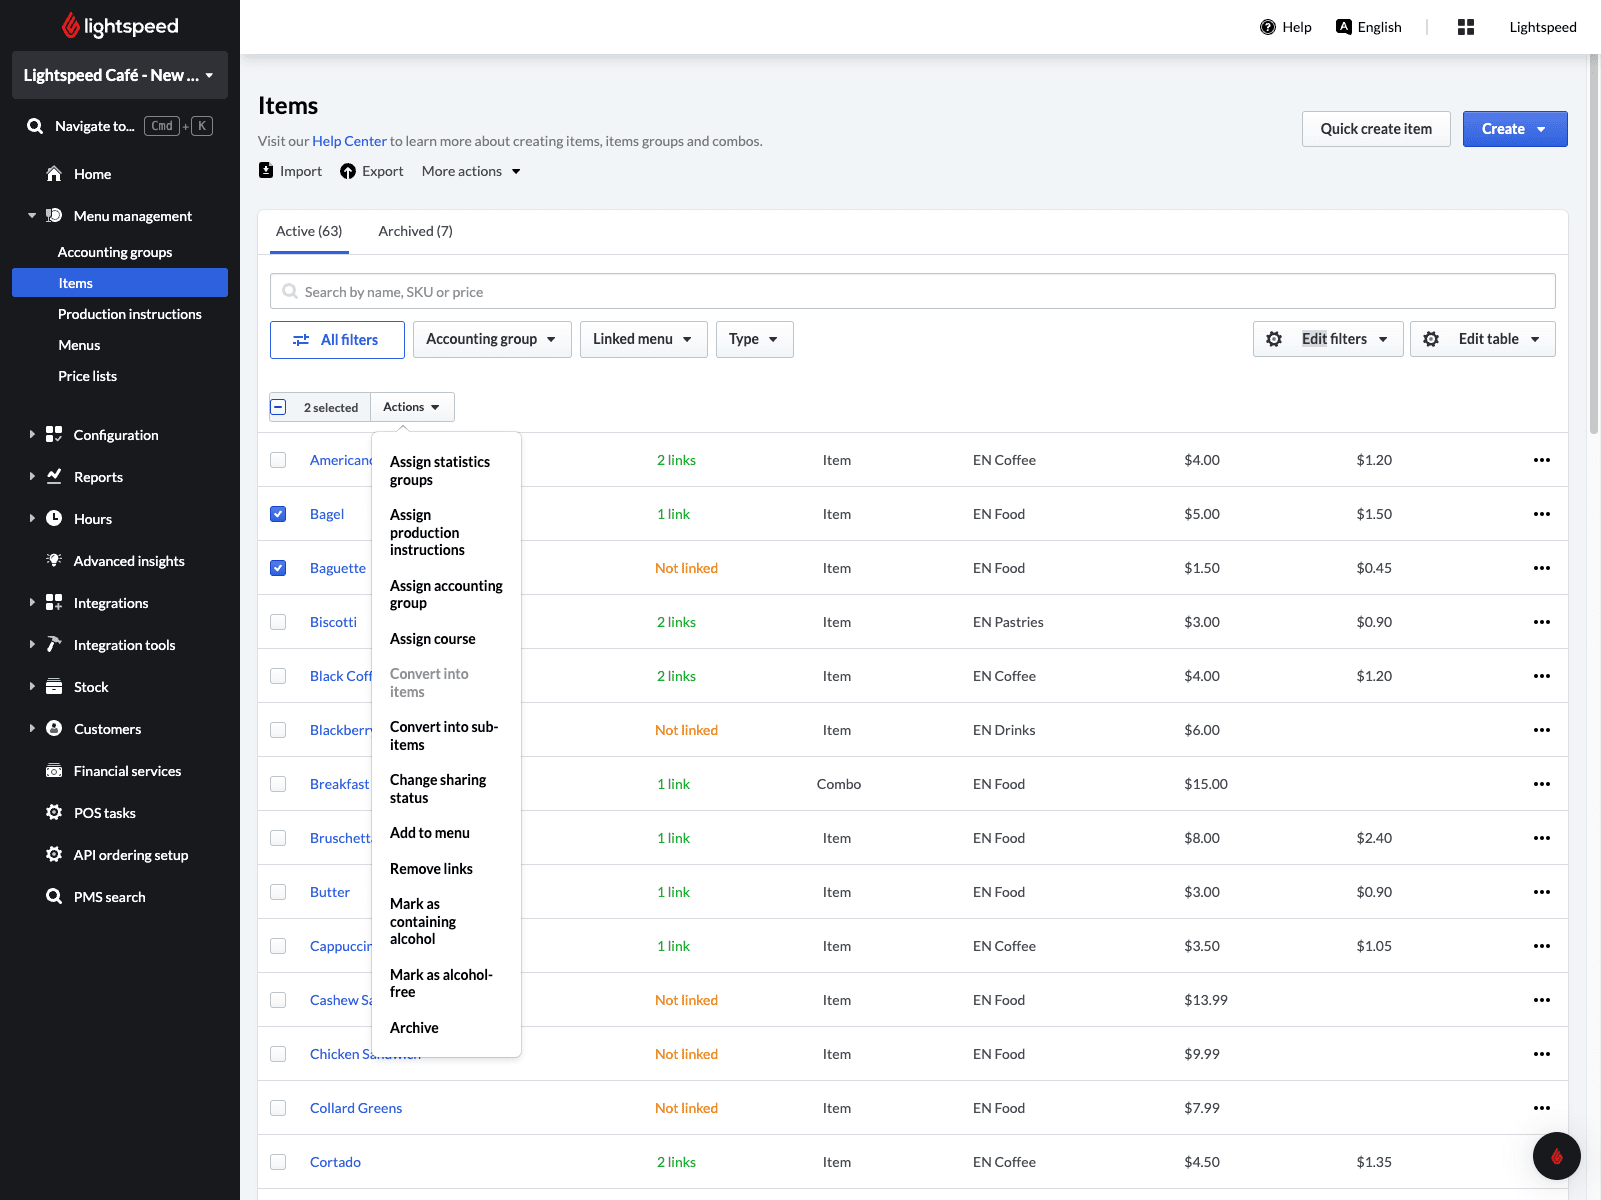Open the apps grid icon
This screenshot has width=1601, height=1200.
[x=1466, y=27]
